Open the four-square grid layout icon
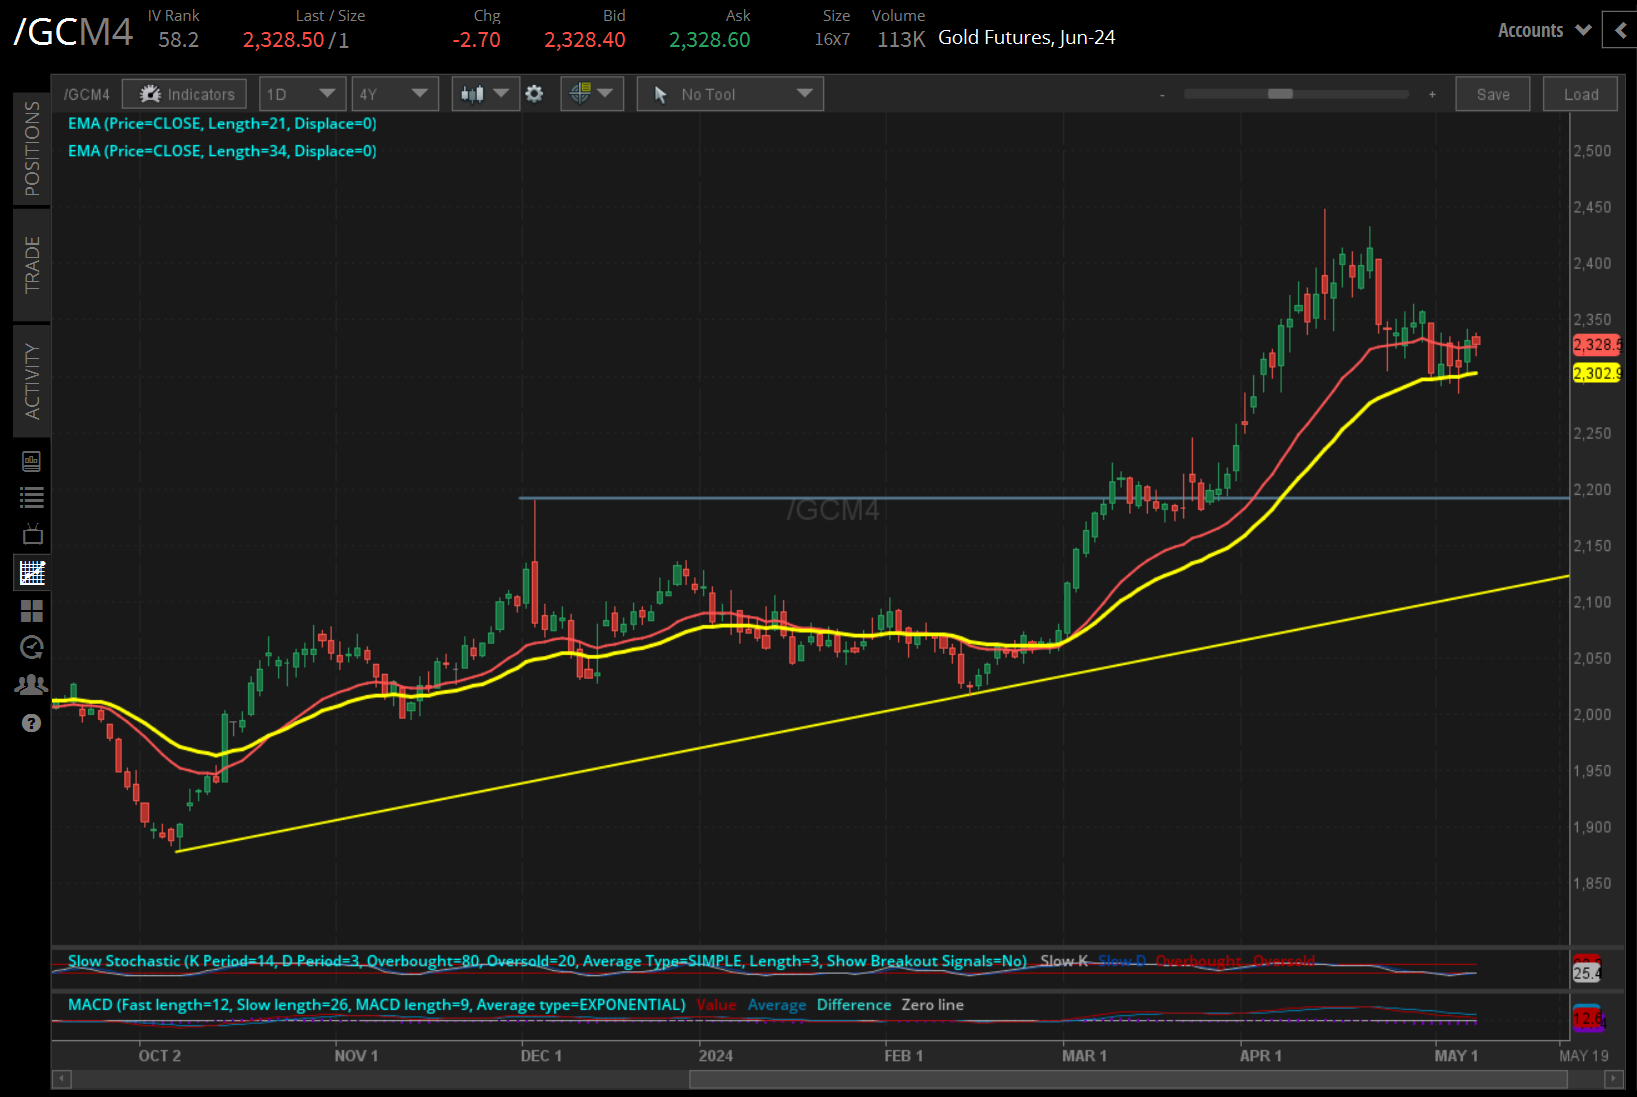Screen dimensions: 1637x1097 pyautogui.click(x=32, y=611)
